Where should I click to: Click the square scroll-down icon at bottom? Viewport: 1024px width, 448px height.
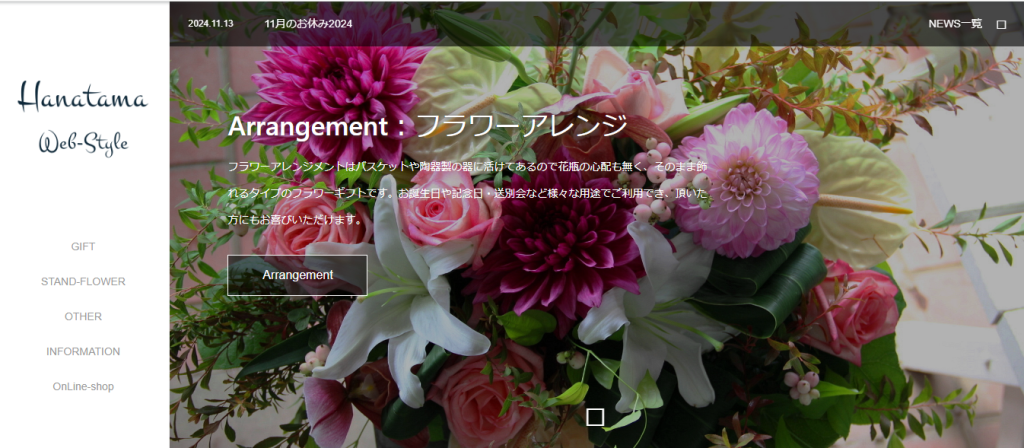595,417
